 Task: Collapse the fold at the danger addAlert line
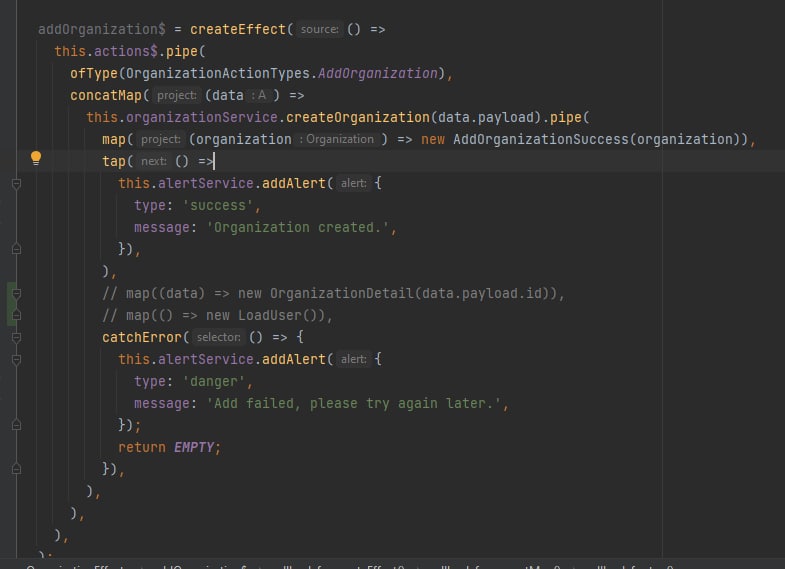coord(17,359)
